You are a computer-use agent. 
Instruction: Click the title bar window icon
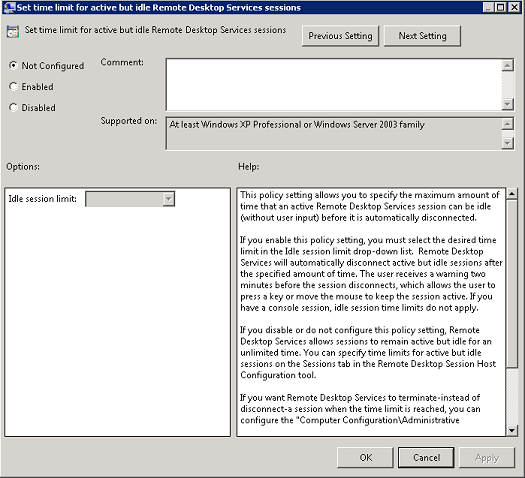pos(9,7)
